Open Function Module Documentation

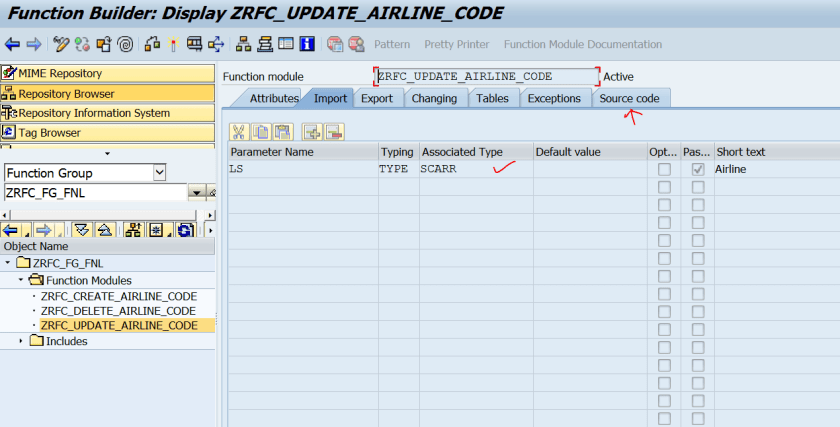(582, 44)
